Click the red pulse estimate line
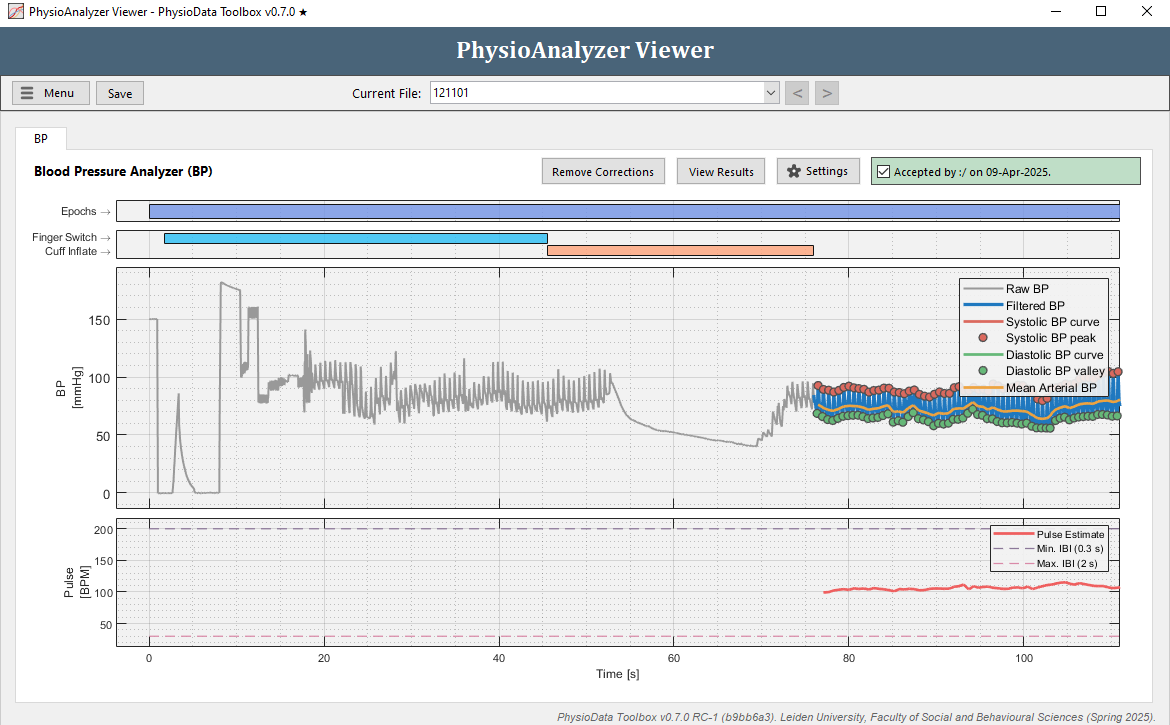This screenshot has height=725, width=1170. click(x=970, y=588)
